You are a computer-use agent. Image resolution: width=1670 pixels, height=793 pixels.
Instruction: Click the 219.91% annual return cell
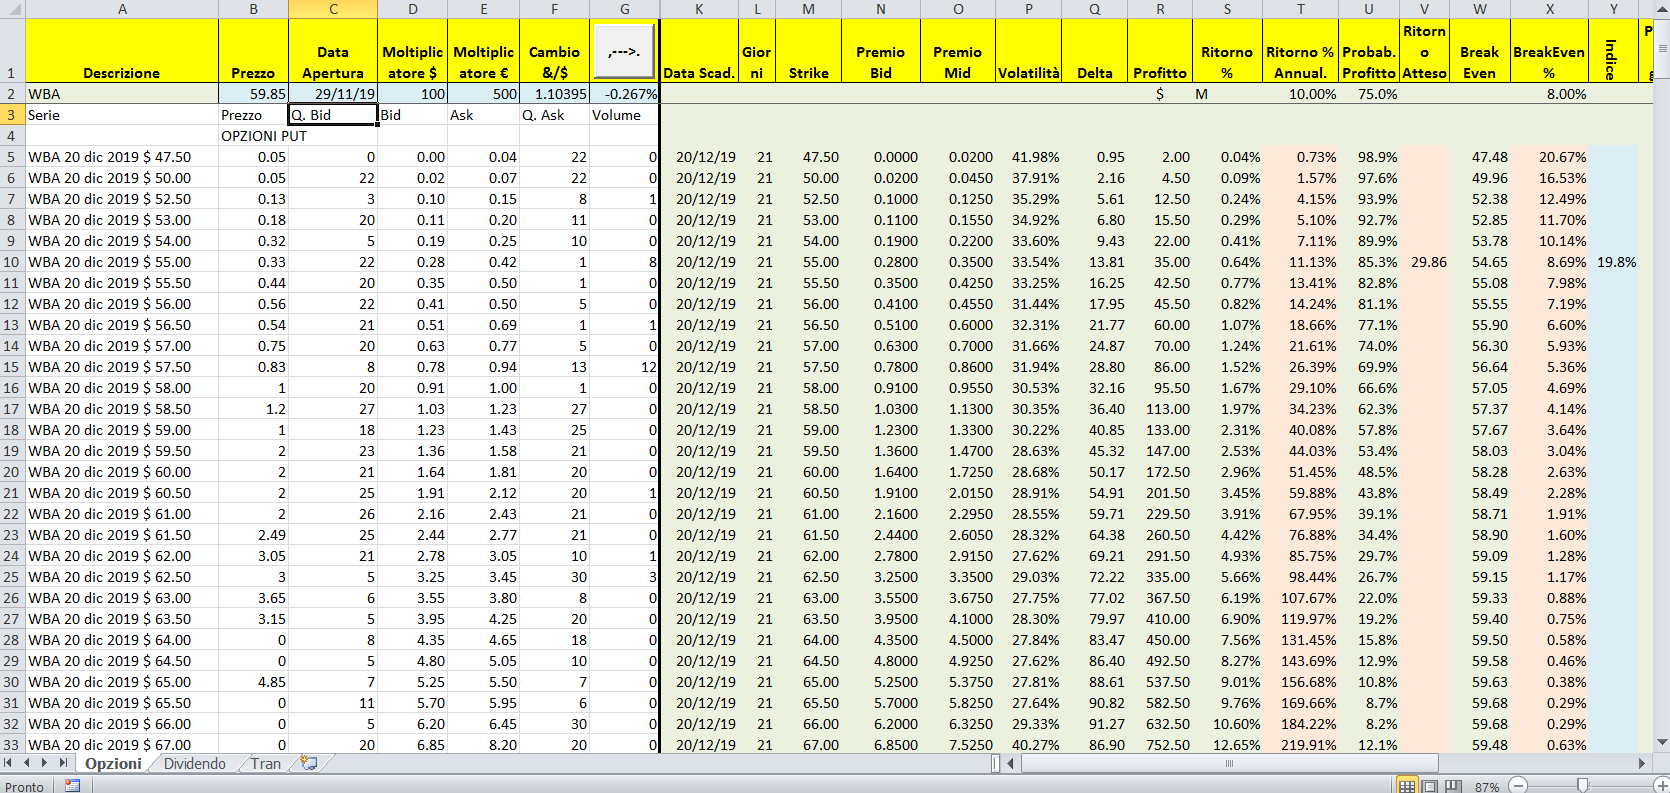click(1300, 745)
